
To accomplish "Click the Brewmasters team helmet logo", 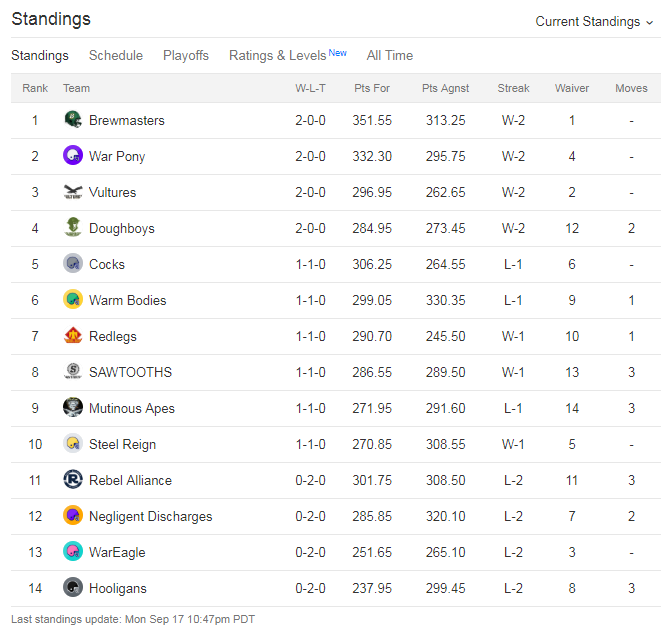I will (x=73, y=120).
